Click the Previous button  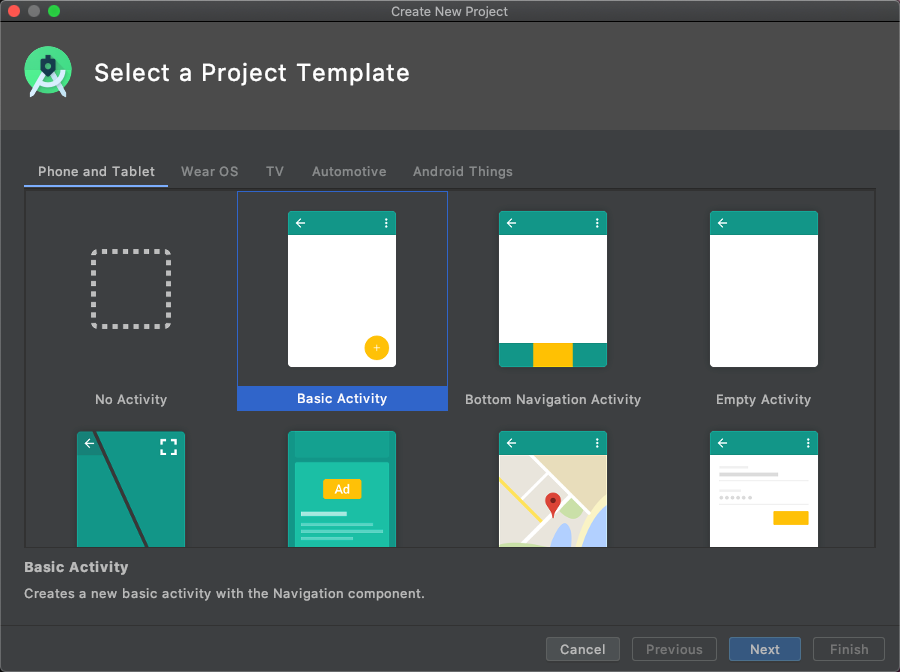[674, 649]
